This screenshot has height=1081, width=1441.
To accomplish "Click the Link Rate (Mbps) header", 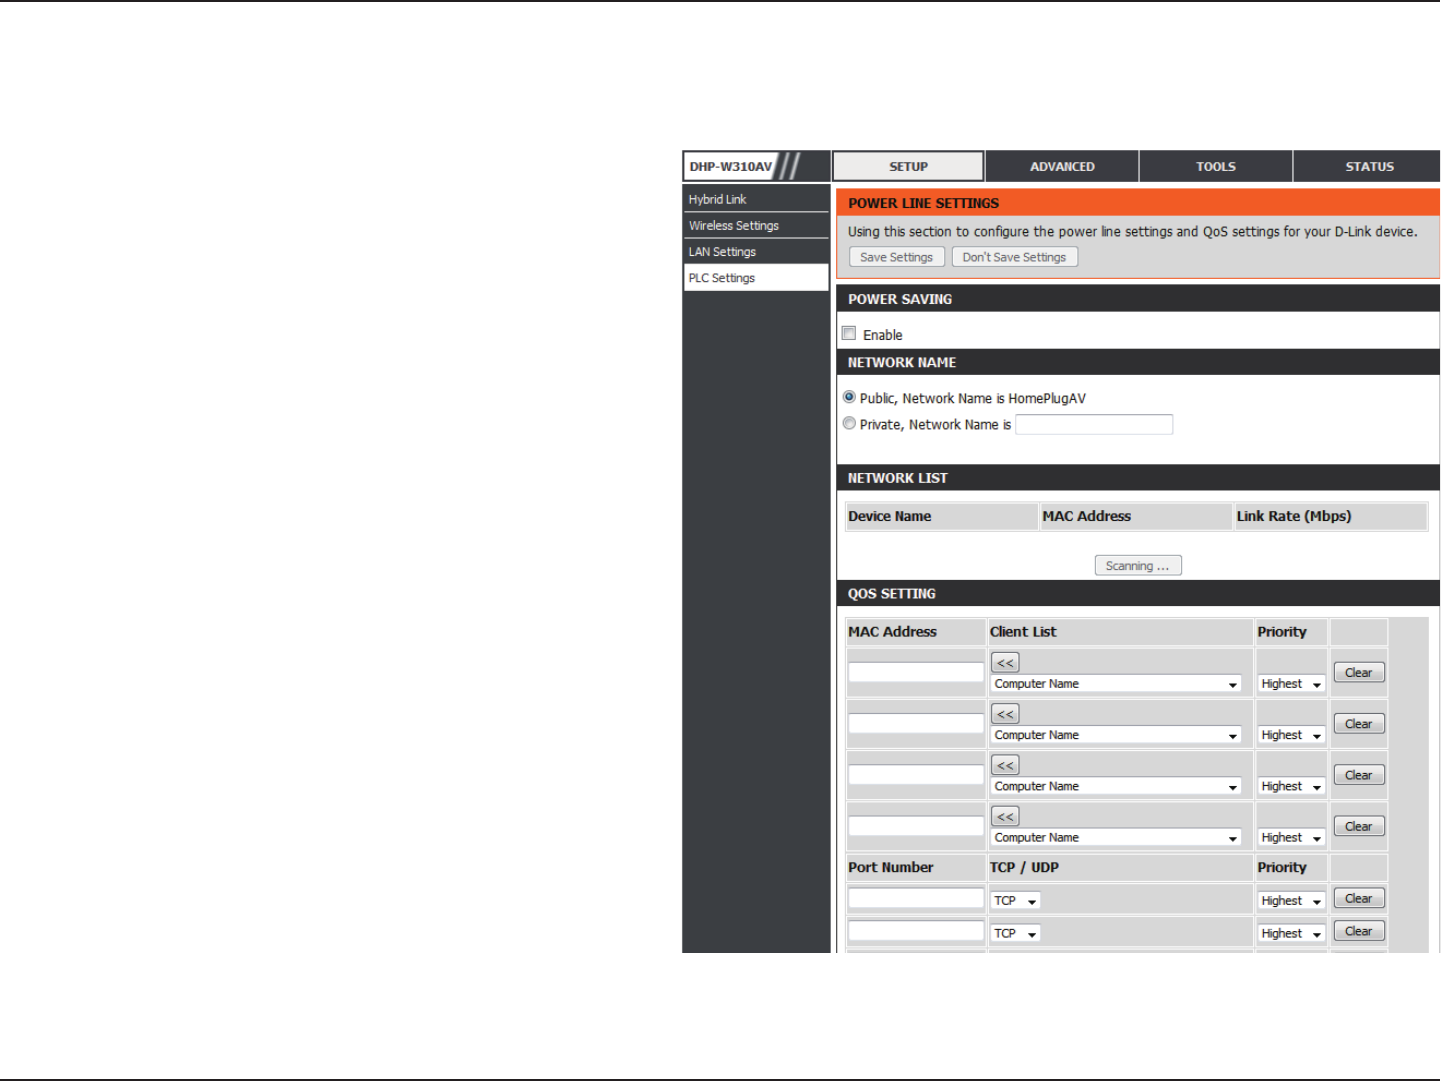I will coord(1330,516).
